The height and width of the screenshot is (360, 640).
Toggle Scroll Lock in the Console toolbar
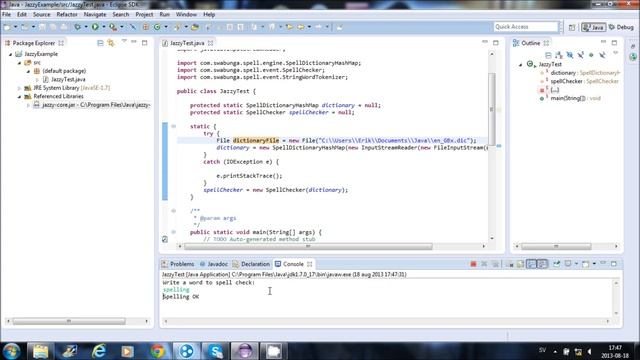pyautogui.click(x=510, y=264)
